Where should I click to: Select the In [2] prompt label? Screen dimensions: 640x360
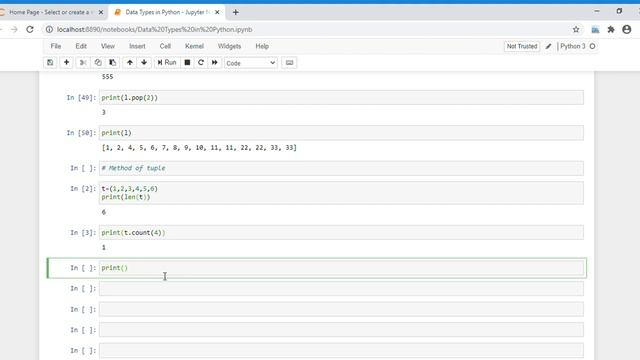pyautogui.click(x=83, y=189)
